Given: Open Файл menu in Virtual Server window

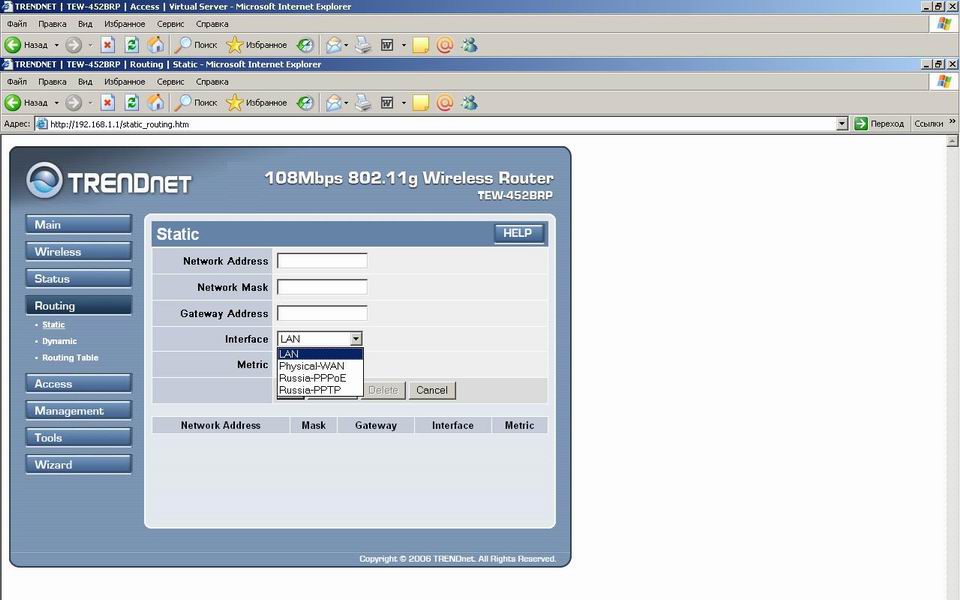Looking at the screenshot, I should tap(17, 24).
